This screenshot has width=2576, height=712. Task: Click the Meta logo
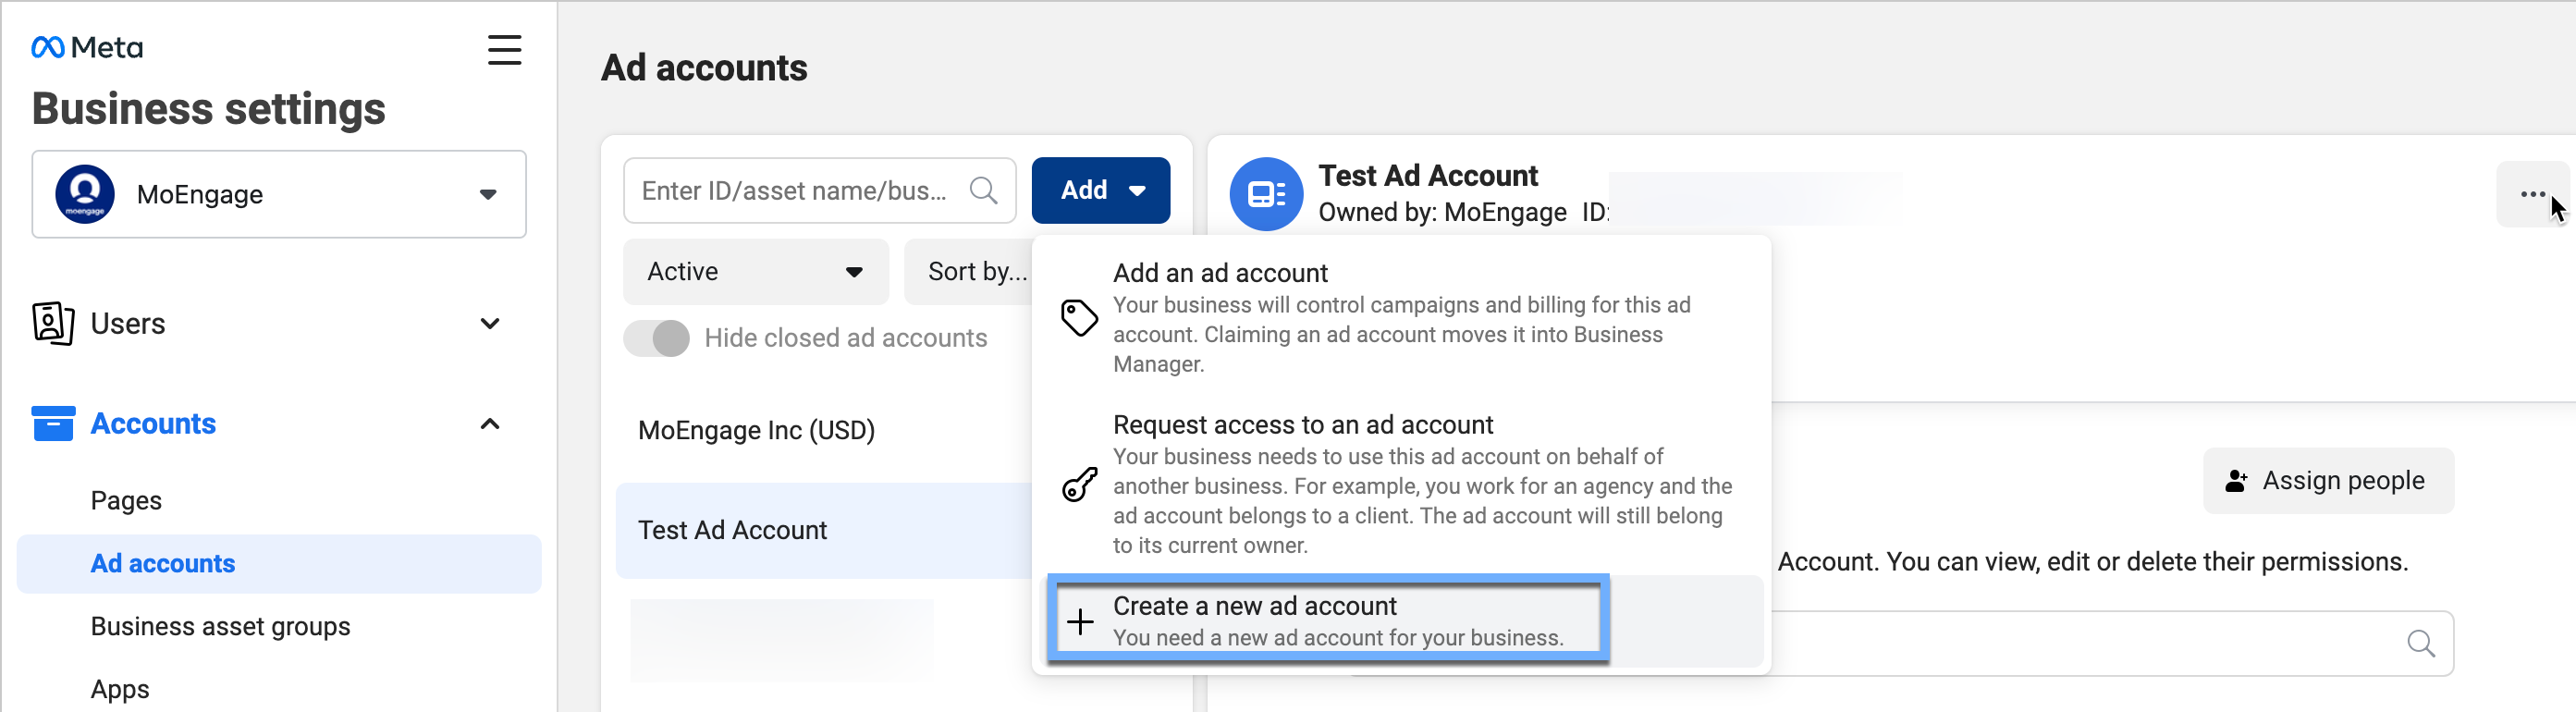(87, 47)
